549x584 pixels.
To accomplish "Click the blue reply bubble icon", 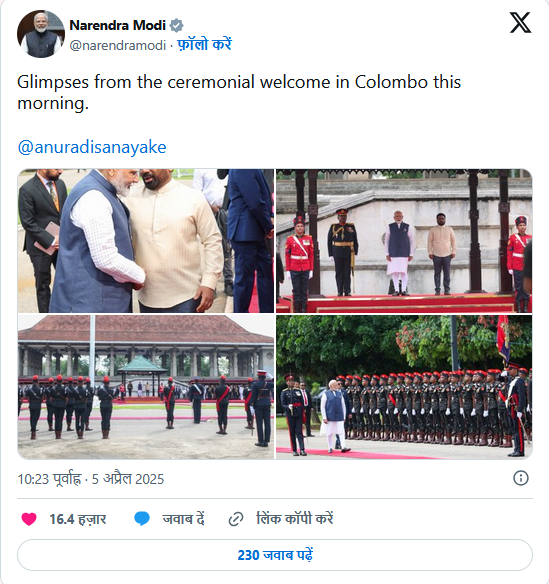I will coord(142,519).
